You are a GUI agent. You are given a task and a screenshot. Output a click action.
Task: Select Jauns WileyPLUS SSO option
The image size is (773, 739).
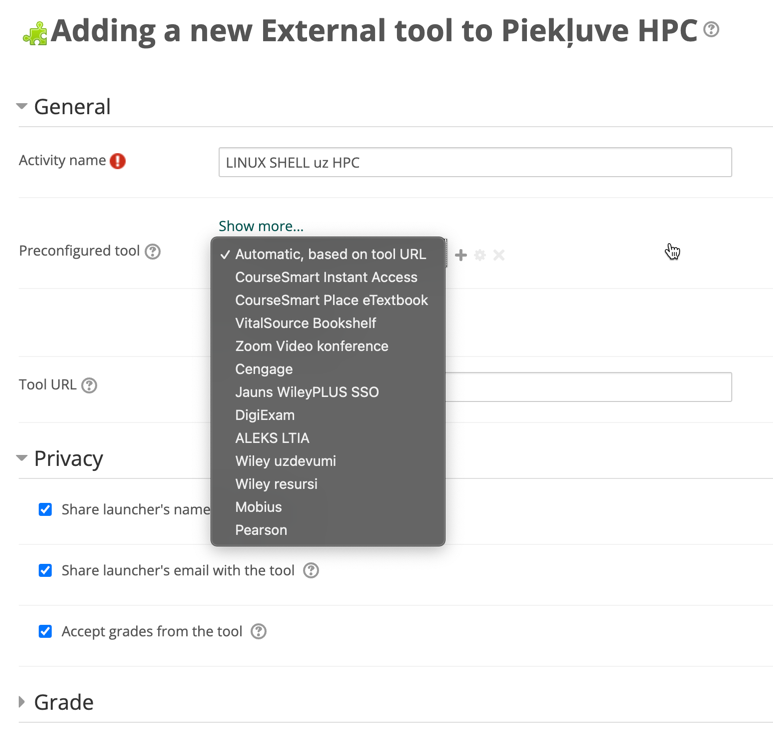pos(328,392)
